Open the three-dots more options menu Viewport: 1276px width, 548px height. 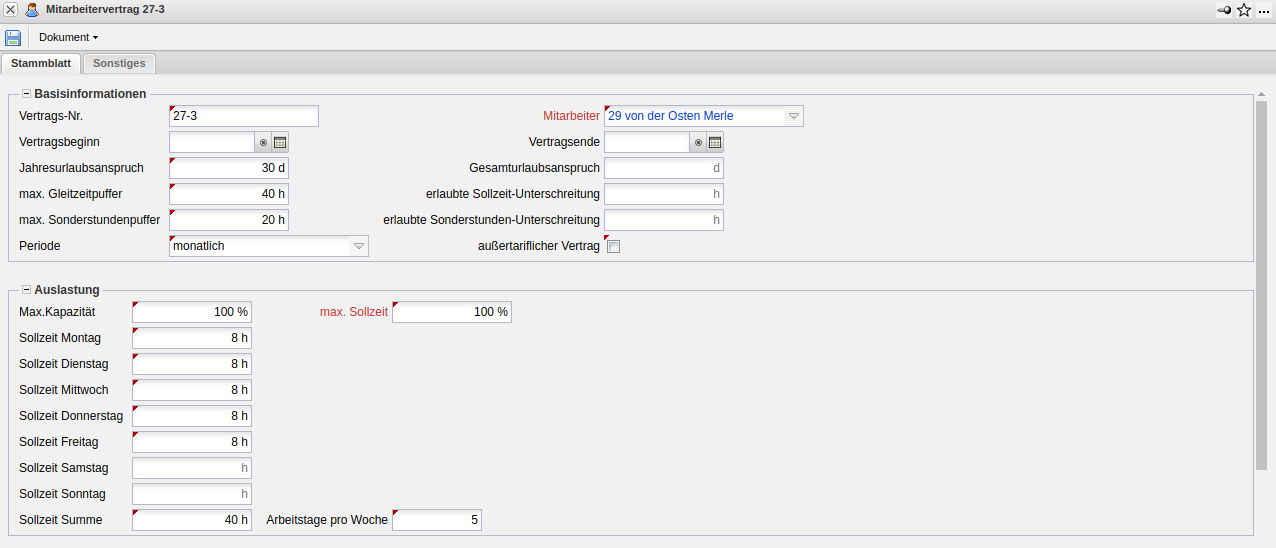[x=1264, y=10]
